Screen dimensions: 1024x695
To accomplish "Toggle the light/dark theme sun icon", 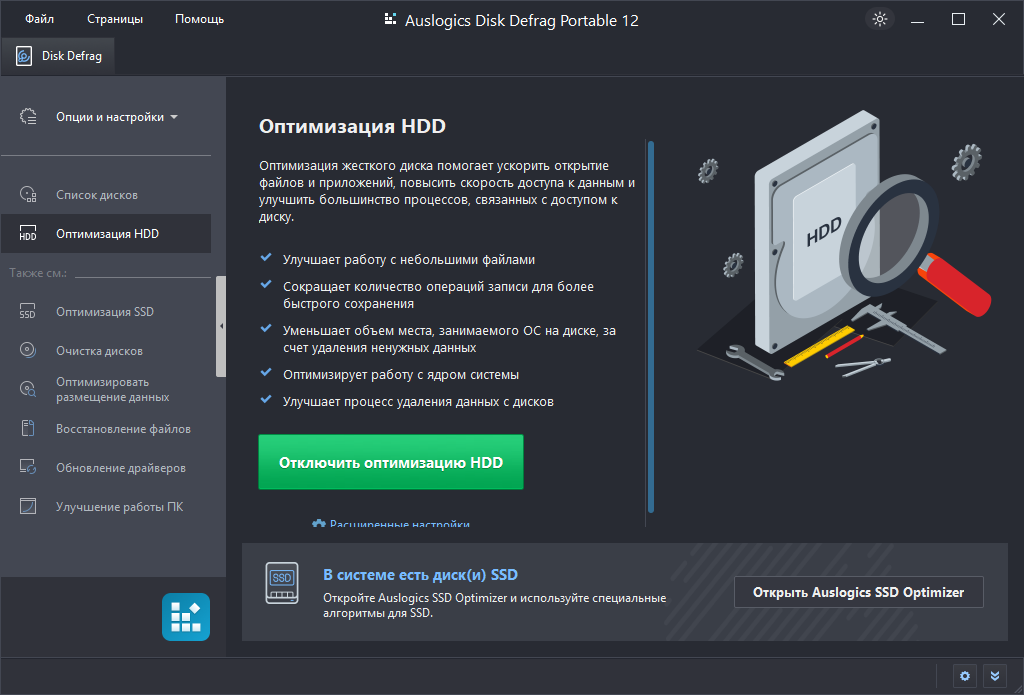I will 880,19.
